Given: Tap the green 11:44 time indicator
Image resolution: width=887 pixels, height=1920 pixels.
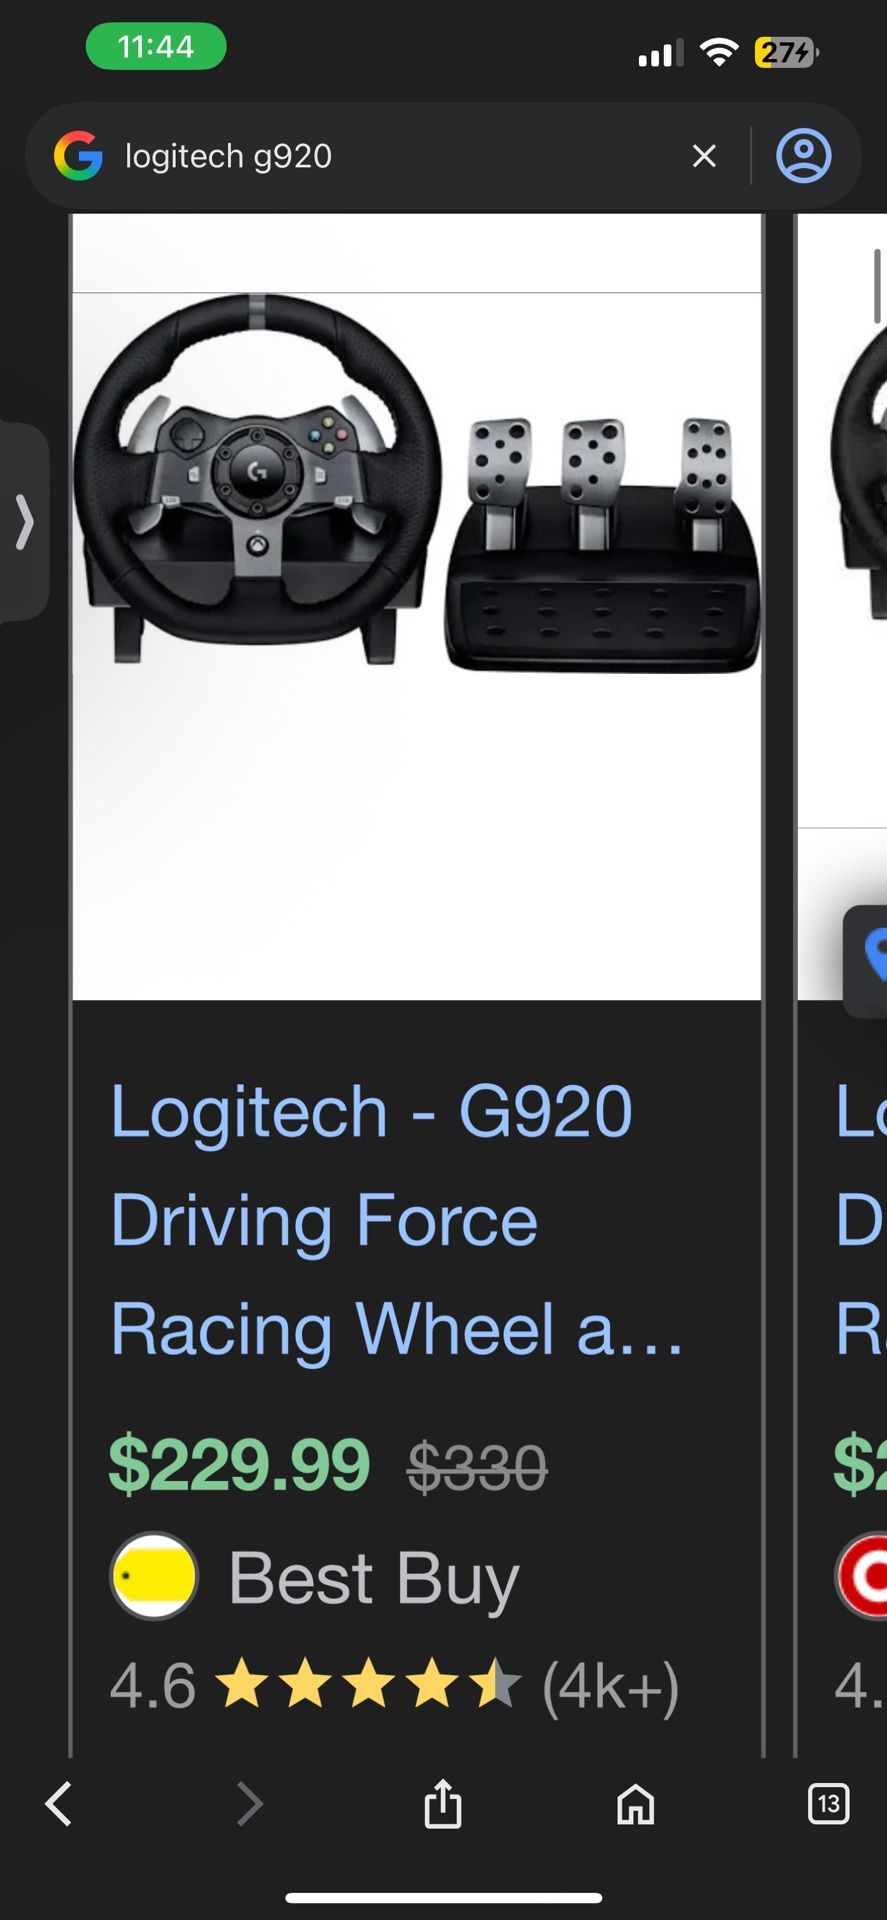Looking at the screenshot, I should tap(156, 46).
